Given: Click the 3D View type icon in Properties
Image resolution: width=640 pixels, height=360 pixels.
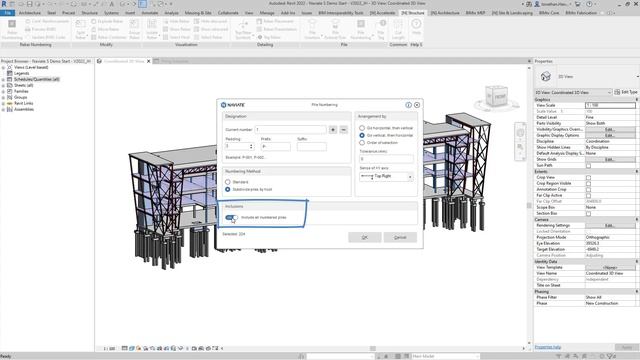Looking at the screenshot, I should (546, 76).
